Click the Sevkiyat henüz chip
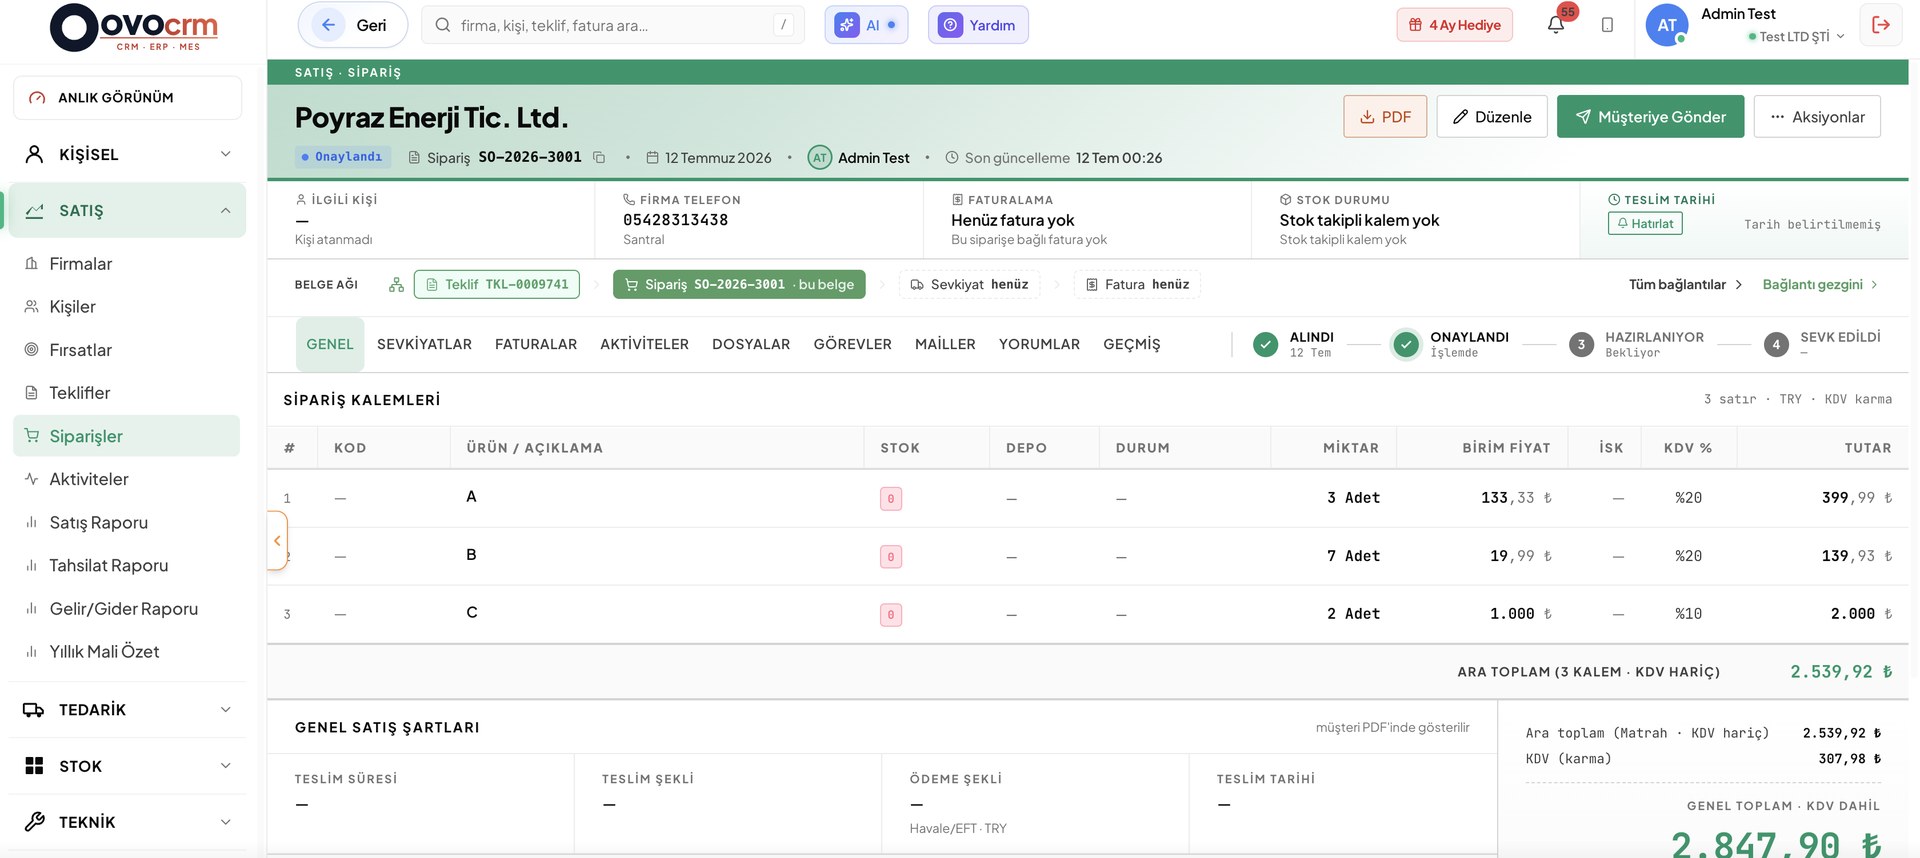Viewport: 1920px width, 858px height. (x=969, y=285)
